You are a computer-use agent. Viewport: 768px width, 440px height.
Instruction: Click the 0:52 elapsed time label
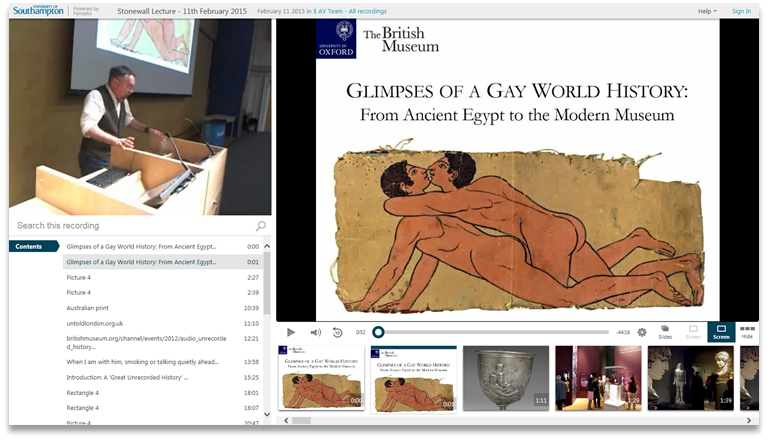[360, 332]
